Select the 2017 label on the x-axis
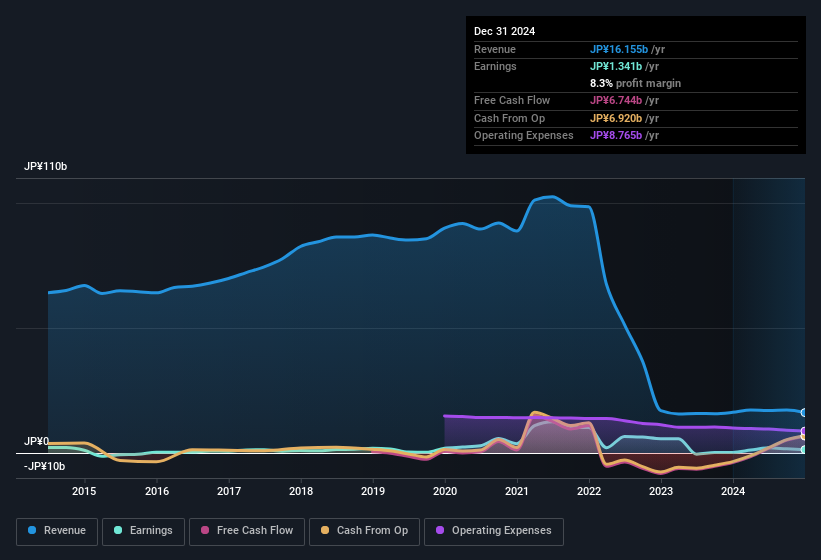 coord(229,491)
